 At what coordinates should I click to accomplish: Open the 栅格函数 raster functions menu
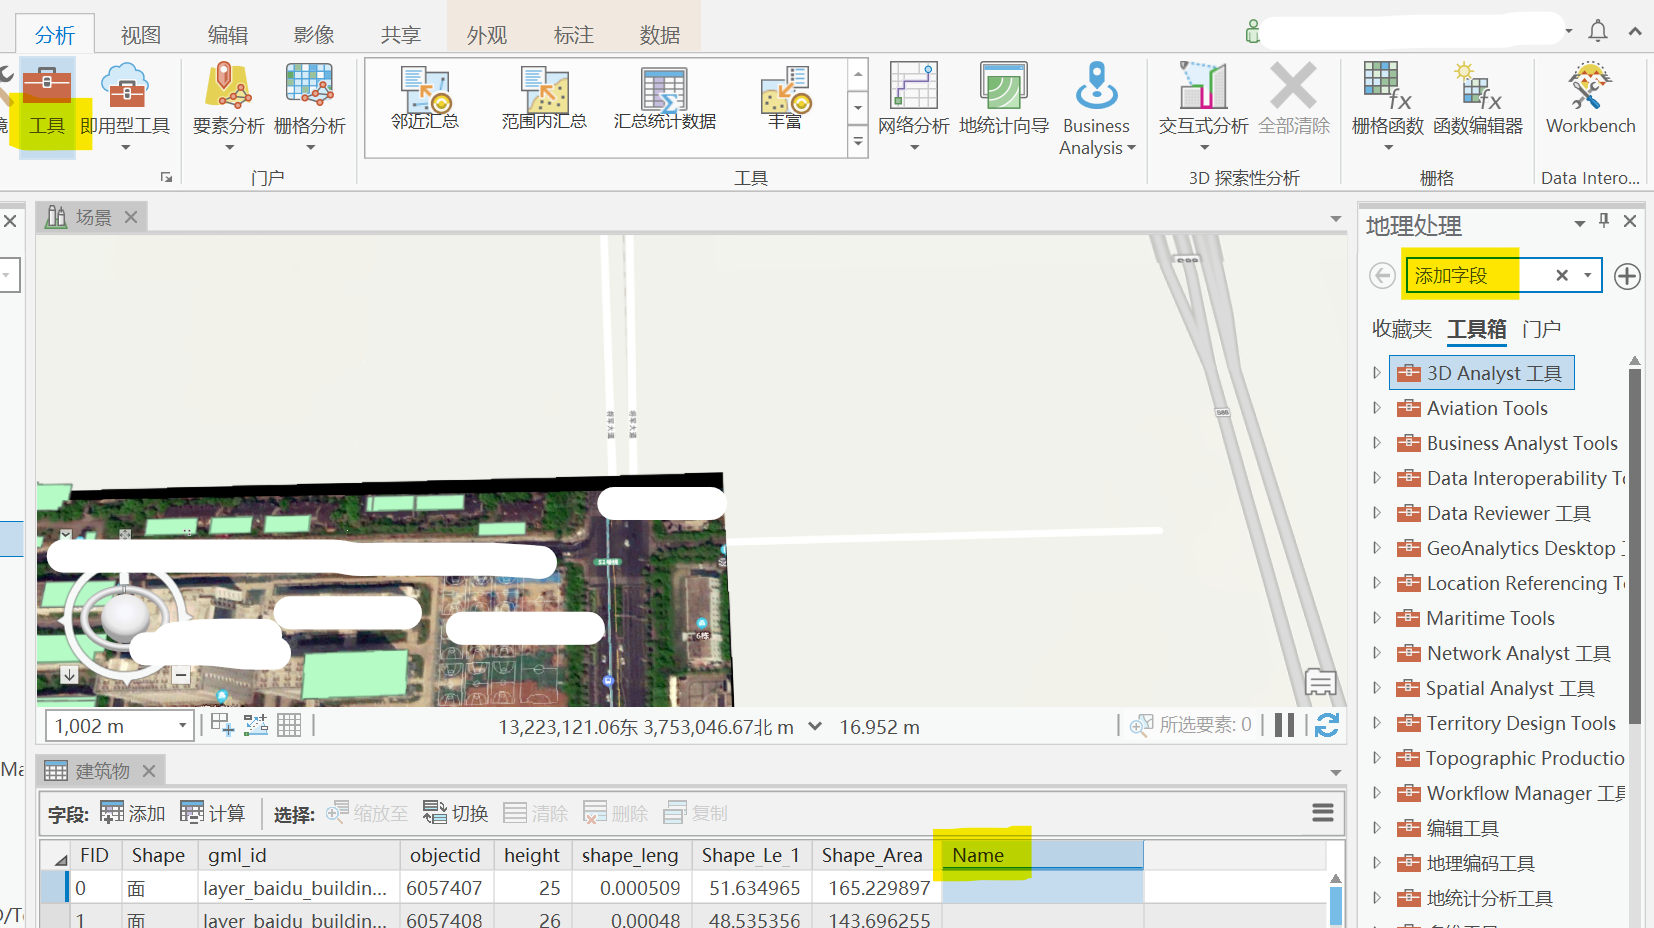pos(1388,107)
